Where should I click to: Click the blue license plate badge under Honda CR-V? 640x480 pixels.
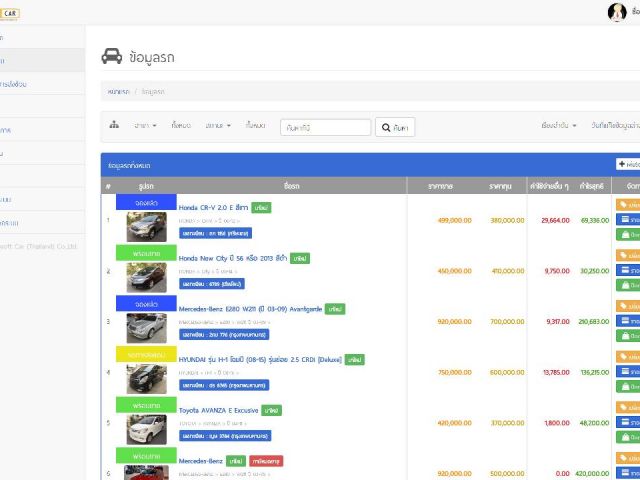pyautogui.click(x=216, y=233)
